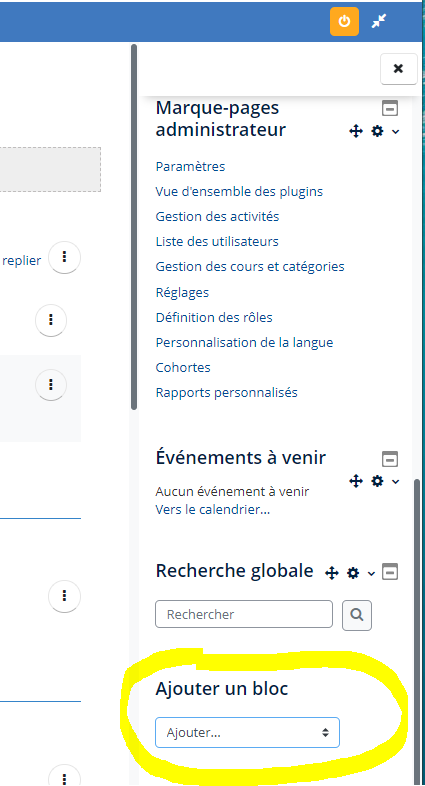Open Gestion des cours et catégories link
This screenshot has width=425, height=786.
(250, 266)
